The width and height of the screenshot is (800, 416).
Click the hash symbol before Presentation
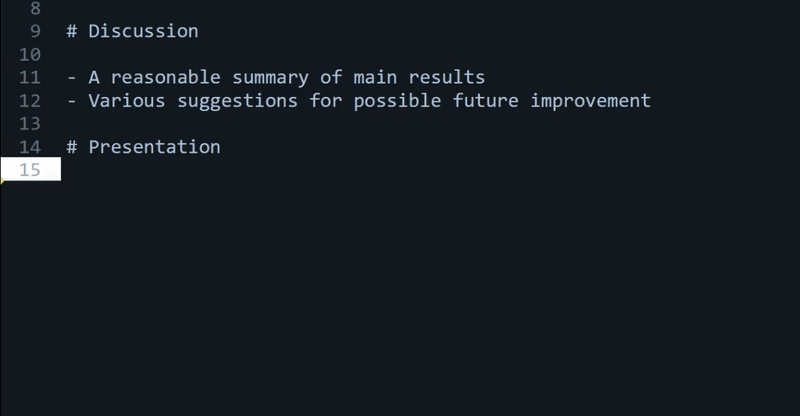pos(72,147)
